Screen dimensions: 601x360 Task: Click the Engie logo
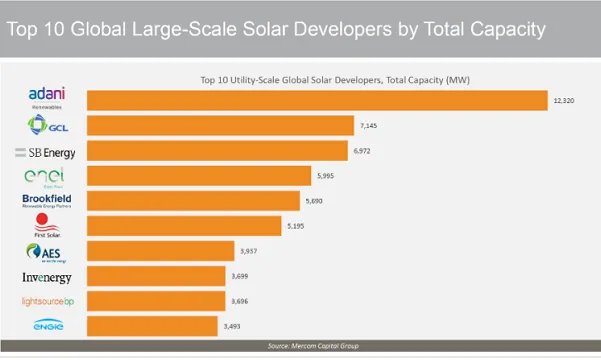(x=48, y=325)
